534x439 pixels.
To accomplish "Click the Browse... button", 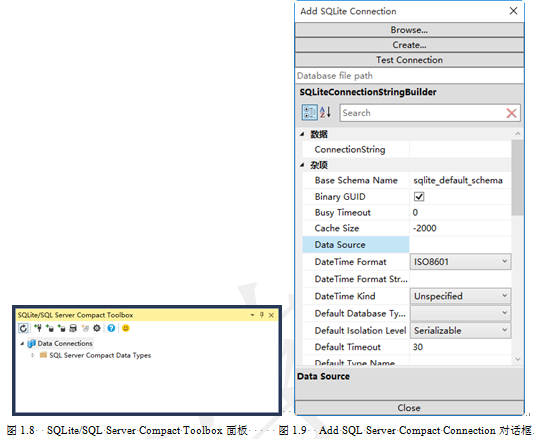I will pos(409,30).
